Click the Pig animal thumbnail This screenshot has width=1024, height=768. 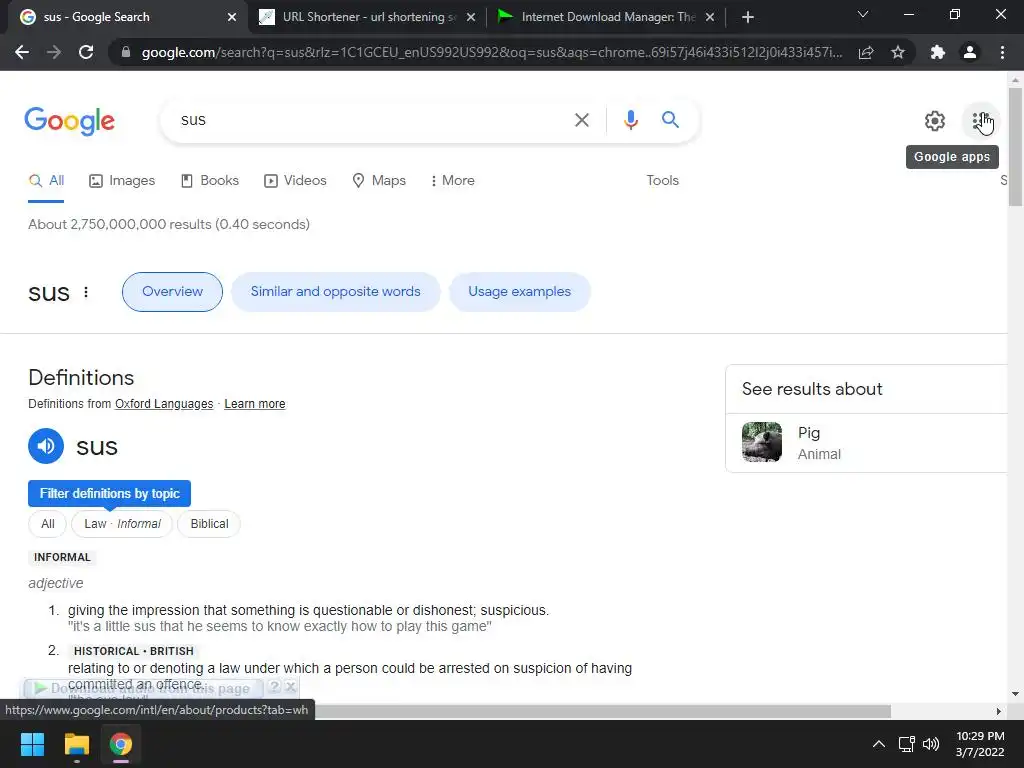click(761, 442)
